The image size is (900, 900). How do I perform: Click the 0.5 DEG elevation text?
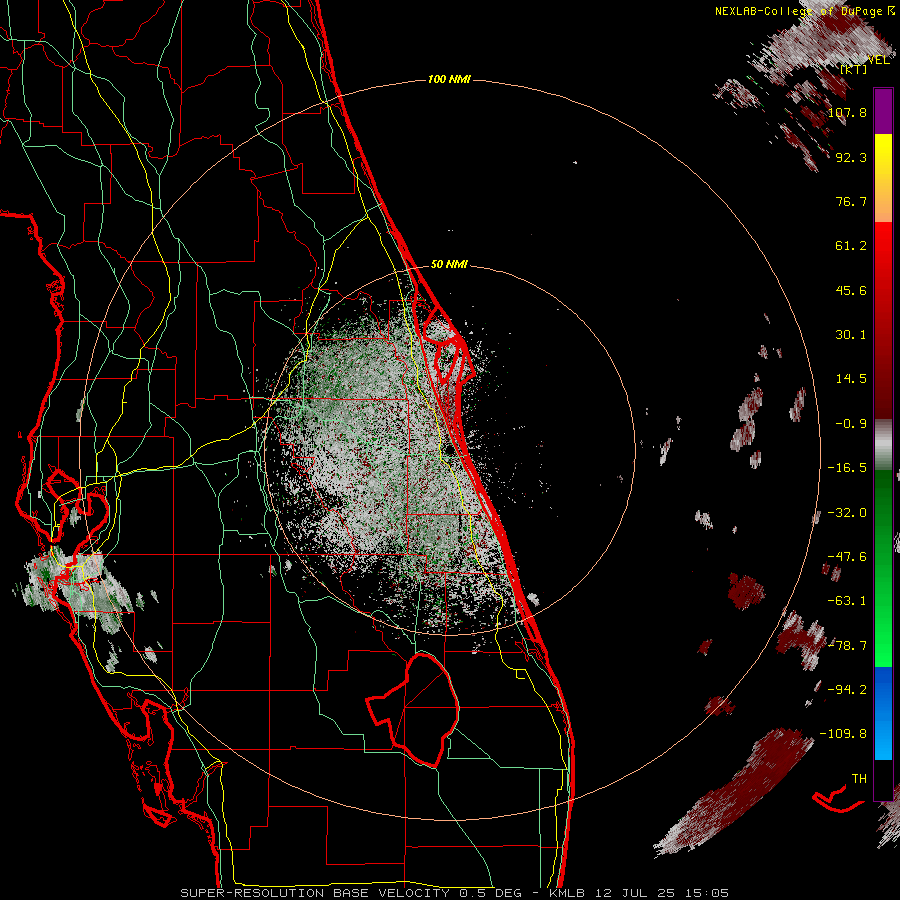(490, 893)
